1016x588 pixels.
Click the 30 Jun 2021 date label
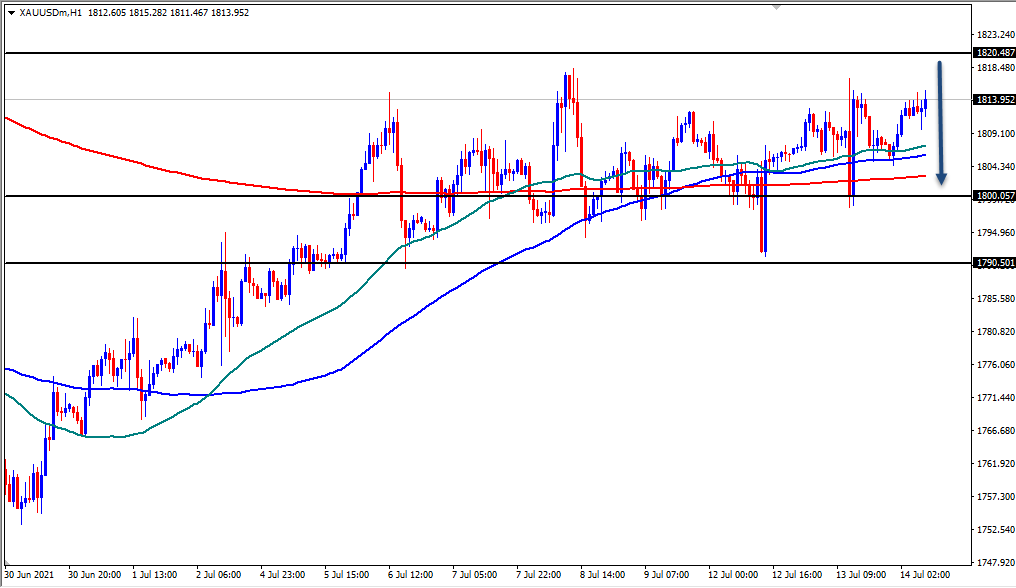point(29,575)
